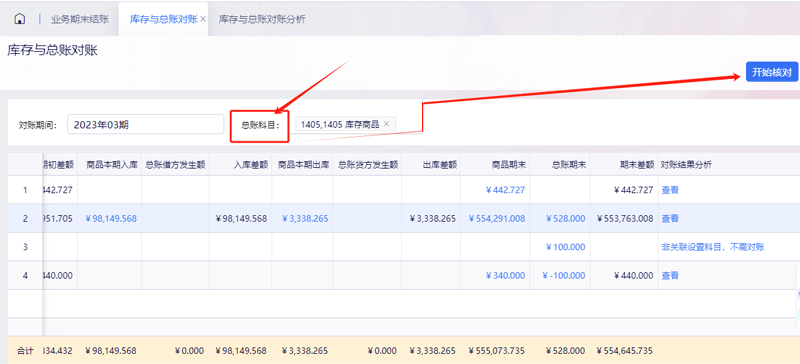800x364 pixels.
Task: Close the 库存与总账对账 tab
Action: pyautogui.click(x=203, y=19)
